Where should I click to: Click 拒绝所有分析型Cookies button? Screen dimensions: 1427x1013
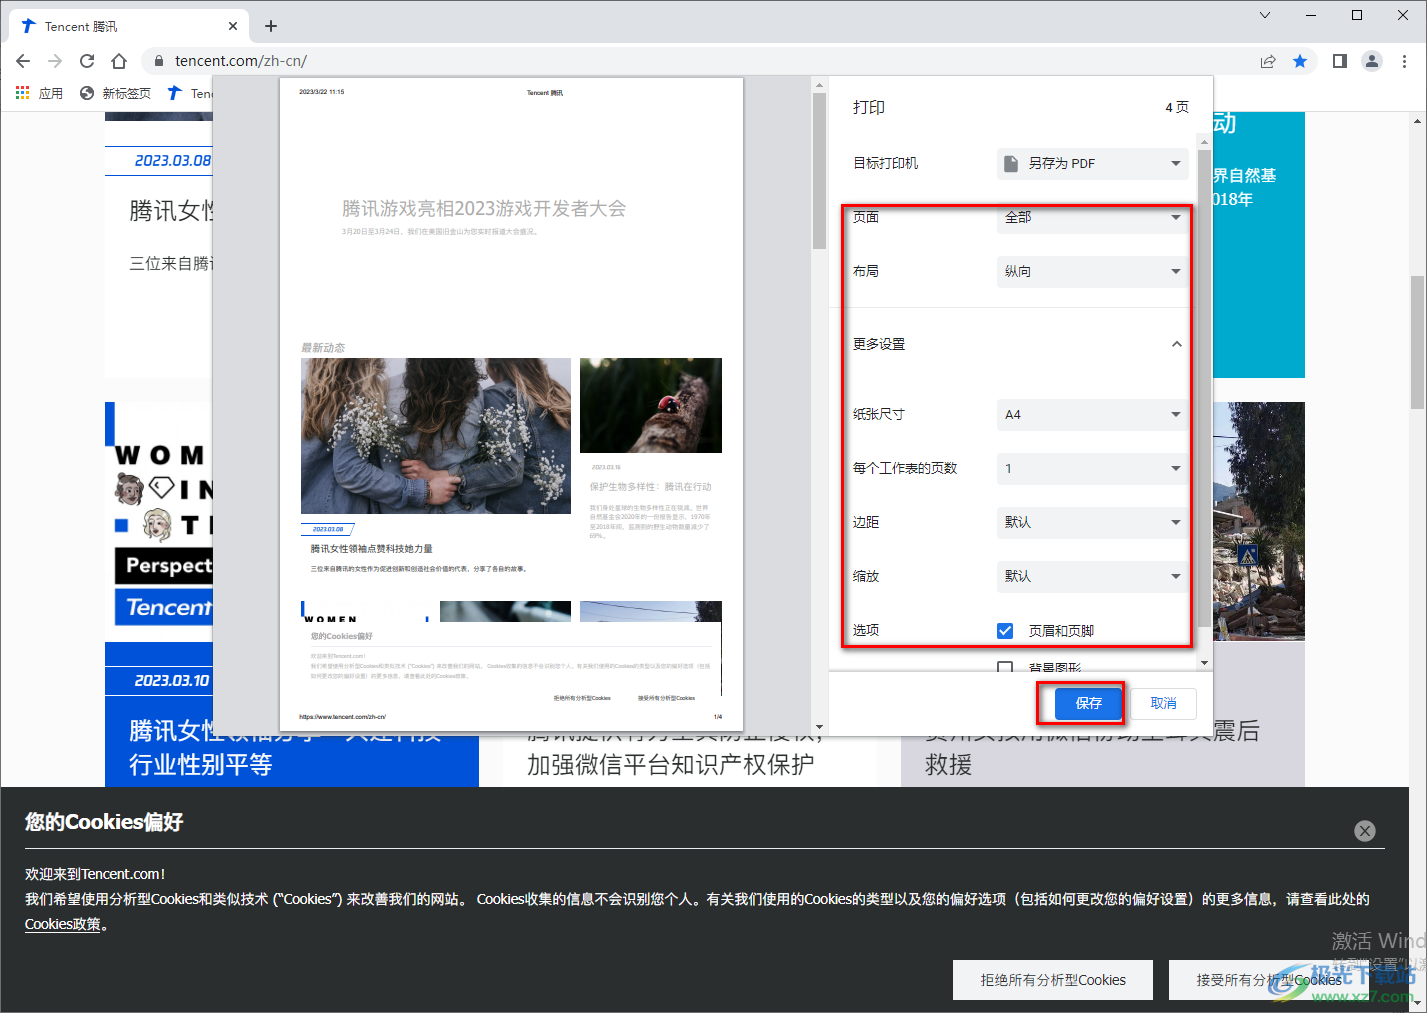coord(1053,980)
